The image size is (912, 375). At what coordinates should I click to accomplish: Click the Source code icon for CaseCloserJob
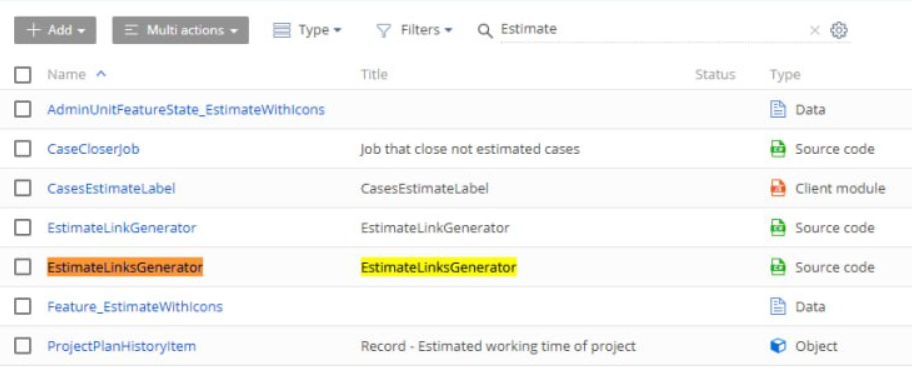[778, 149]
